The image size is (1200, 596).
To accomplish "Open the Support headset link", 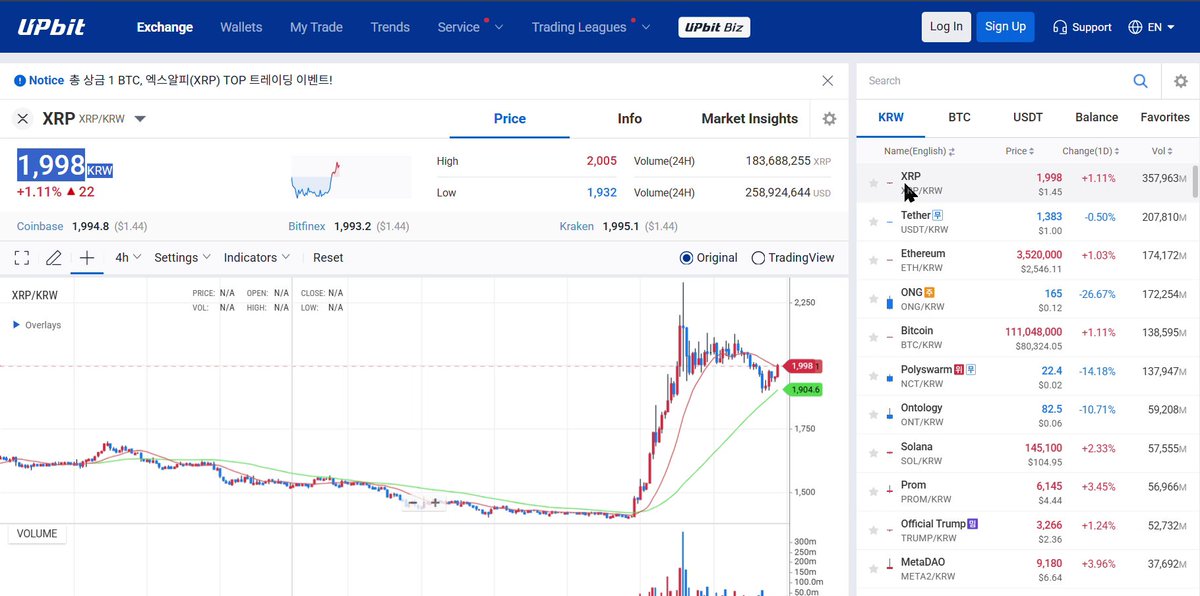I will 1082,27.
